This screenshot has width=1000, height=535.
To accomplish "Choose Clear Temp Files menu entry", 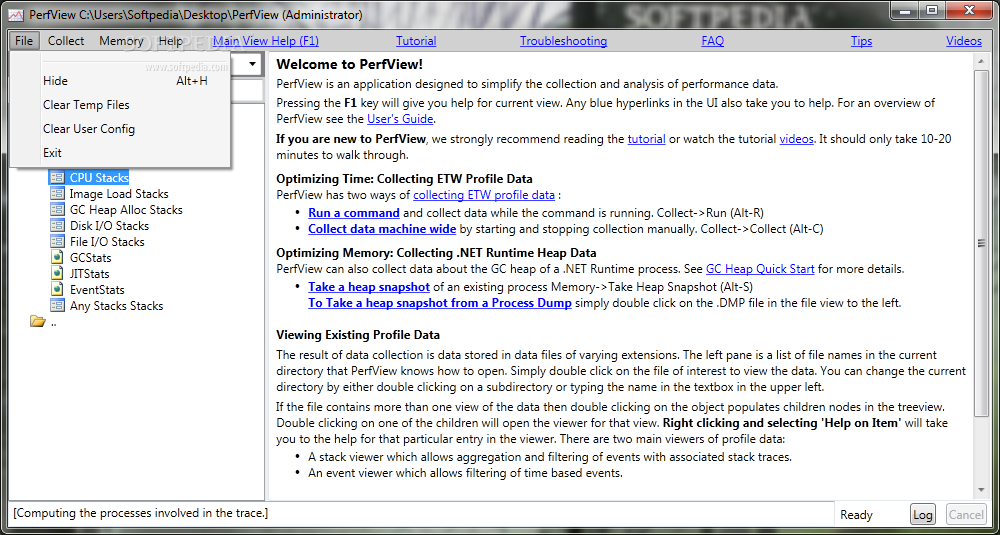I will [x=121, y=105].
